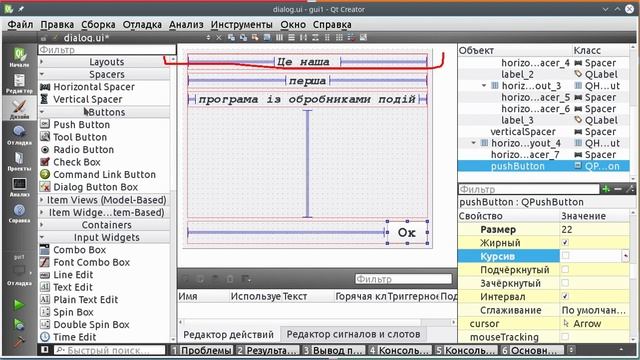
Task: Open Отладка debug mode
Action: click(19, 136)
